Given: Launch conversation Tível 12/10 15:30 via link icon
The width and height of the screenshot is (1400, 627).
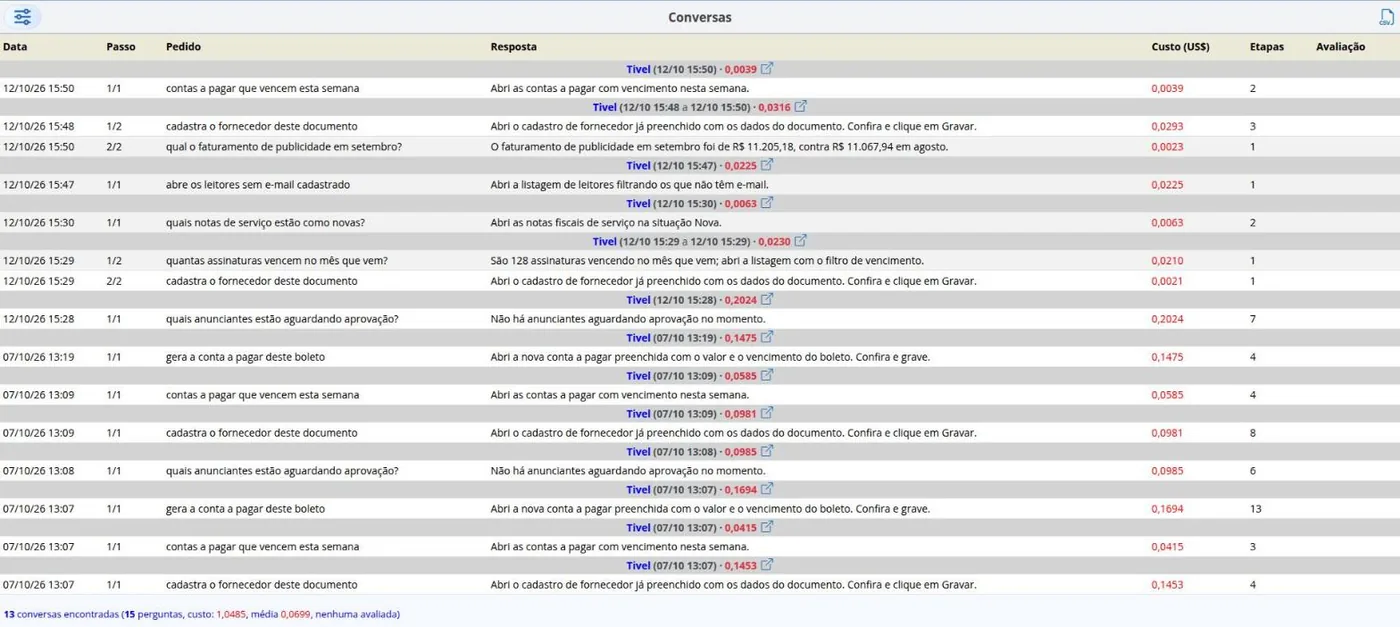Looking at the screenshot, I should point(767,203).
